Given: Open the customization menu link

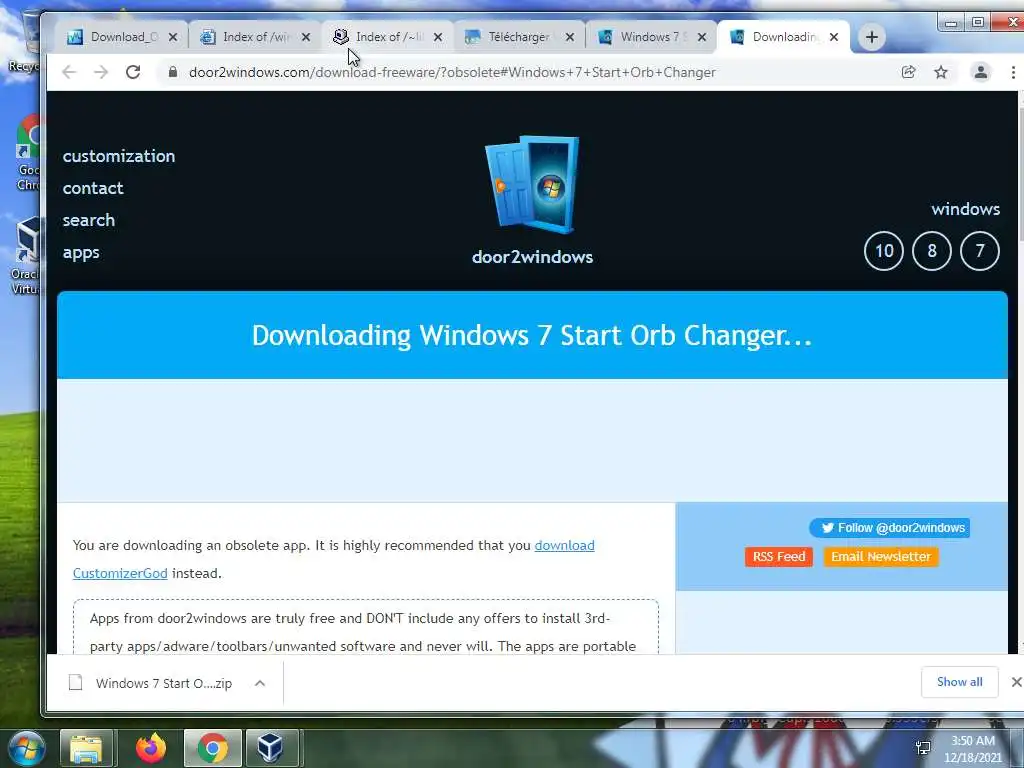Looking at the screenshot, I should point(119,156).
